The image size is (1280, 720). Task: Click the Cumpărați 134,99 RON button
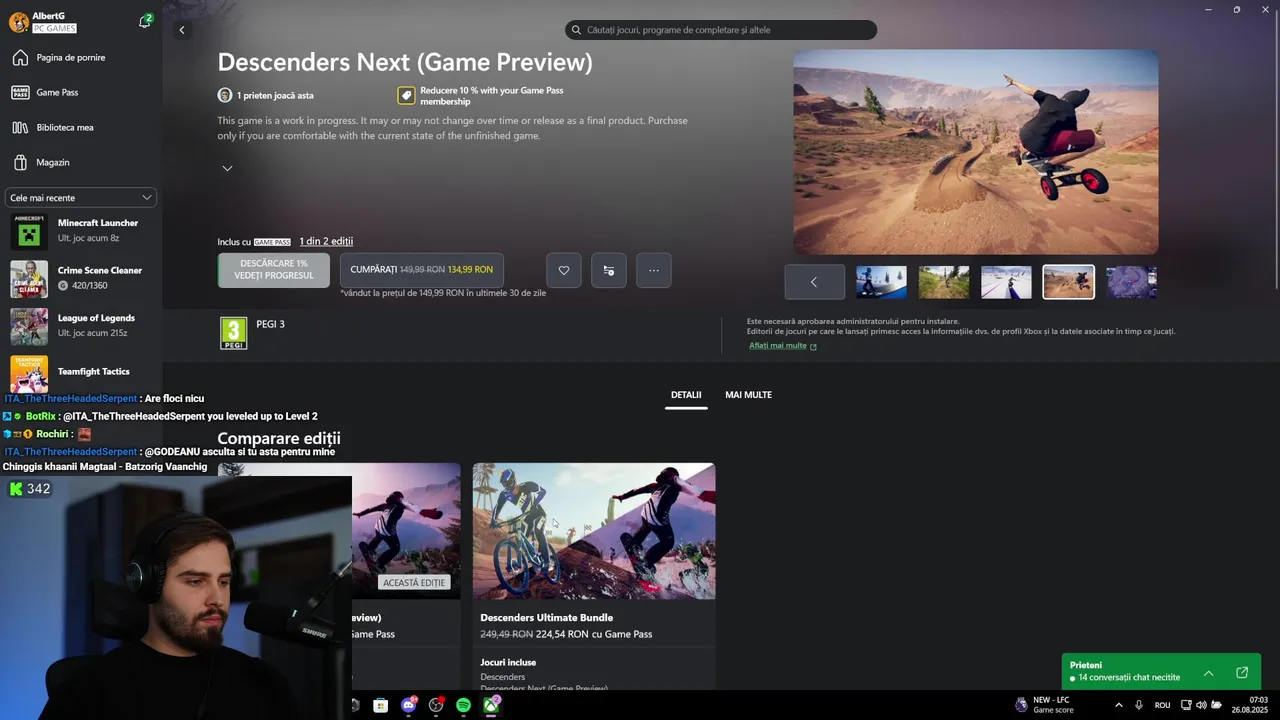tap(422, 270)
